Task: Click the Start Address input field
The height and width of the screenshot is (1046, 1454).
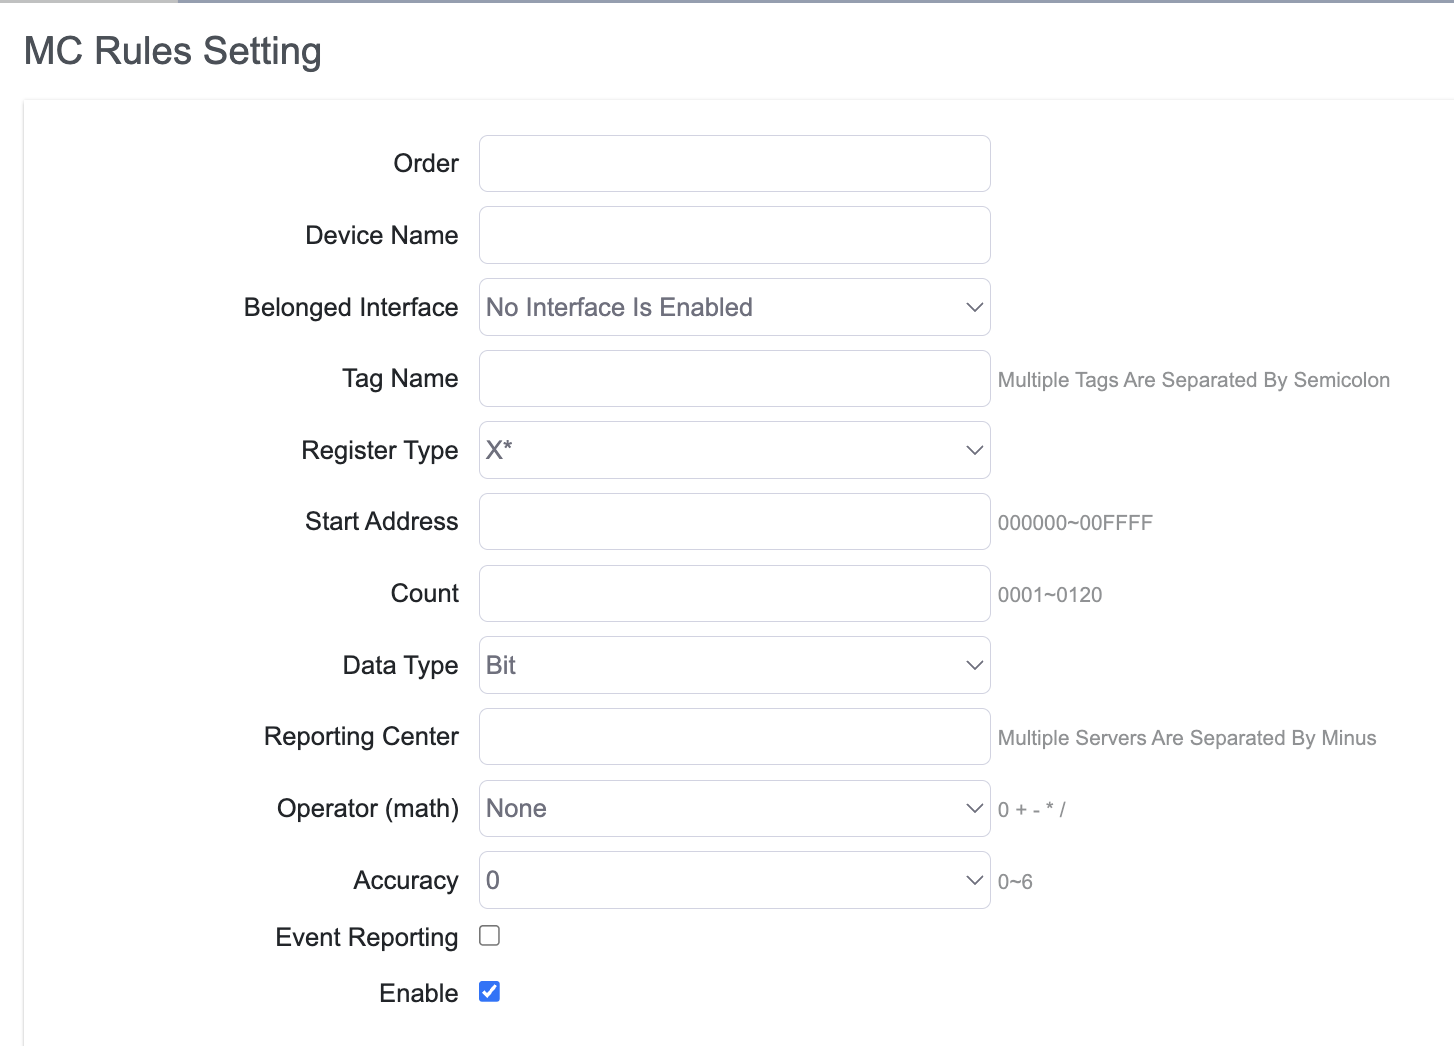Action: click(734, 521)
